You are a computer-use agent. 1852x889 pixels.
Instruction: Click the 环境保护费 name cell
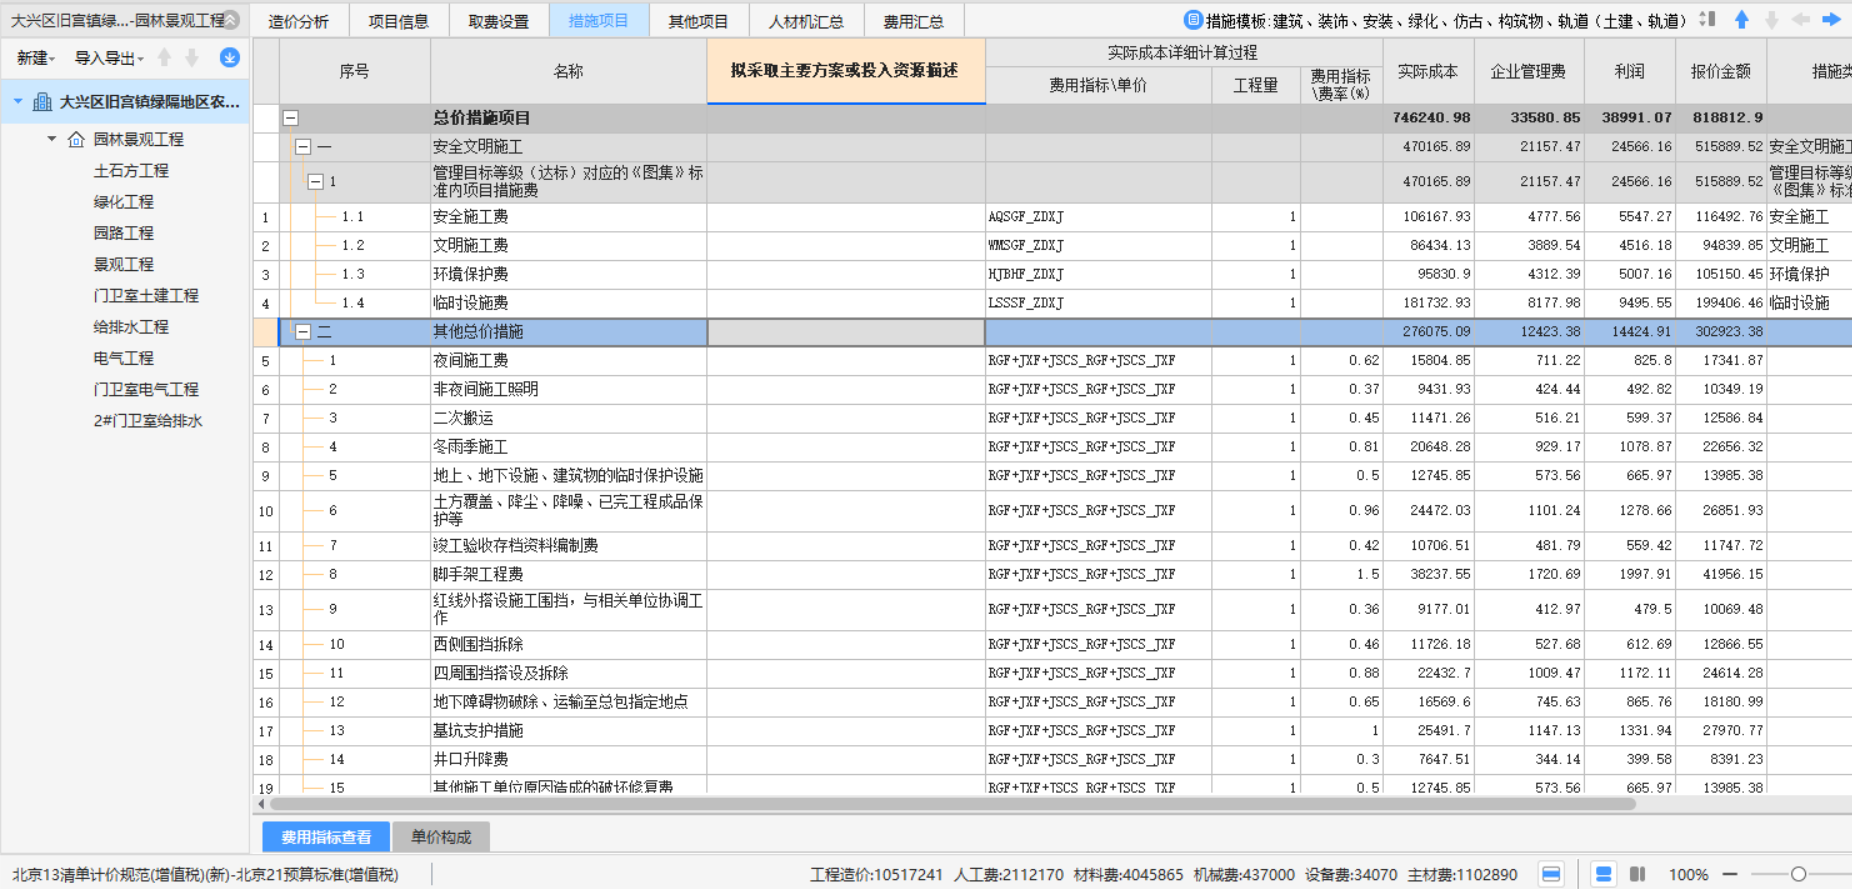568,275
